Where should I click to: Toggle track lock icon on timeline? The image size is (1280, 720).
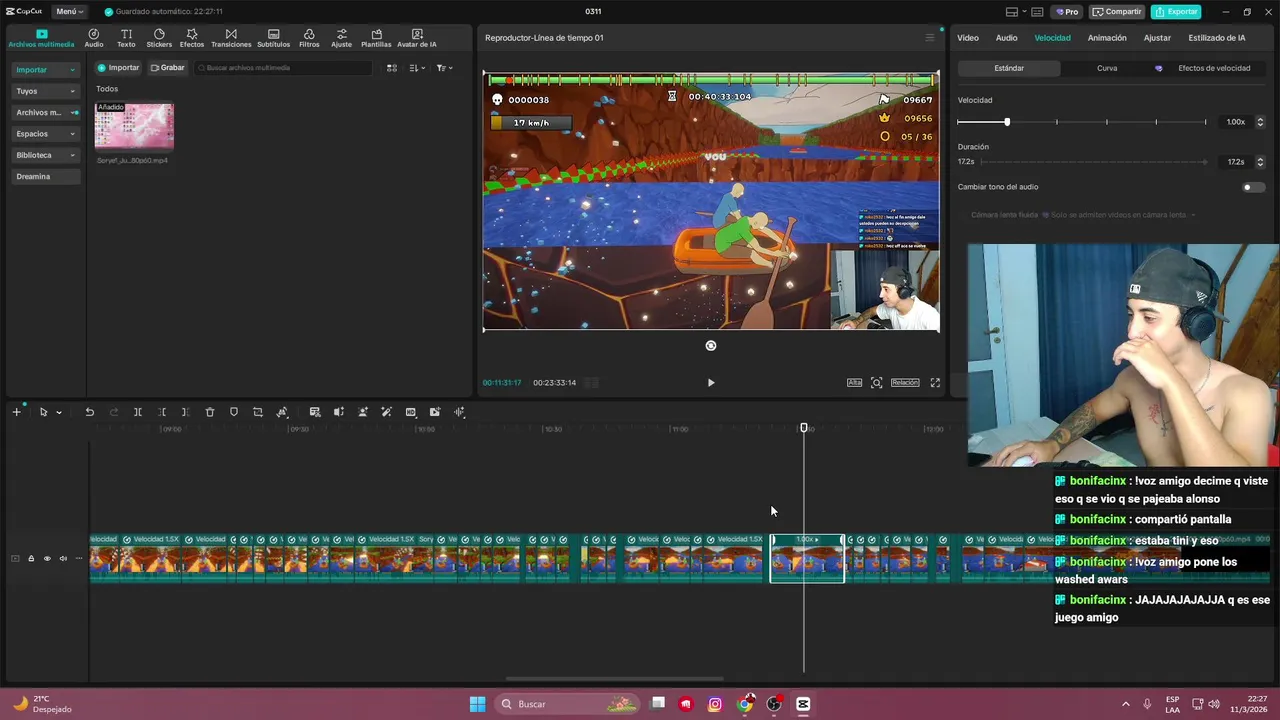31,559
